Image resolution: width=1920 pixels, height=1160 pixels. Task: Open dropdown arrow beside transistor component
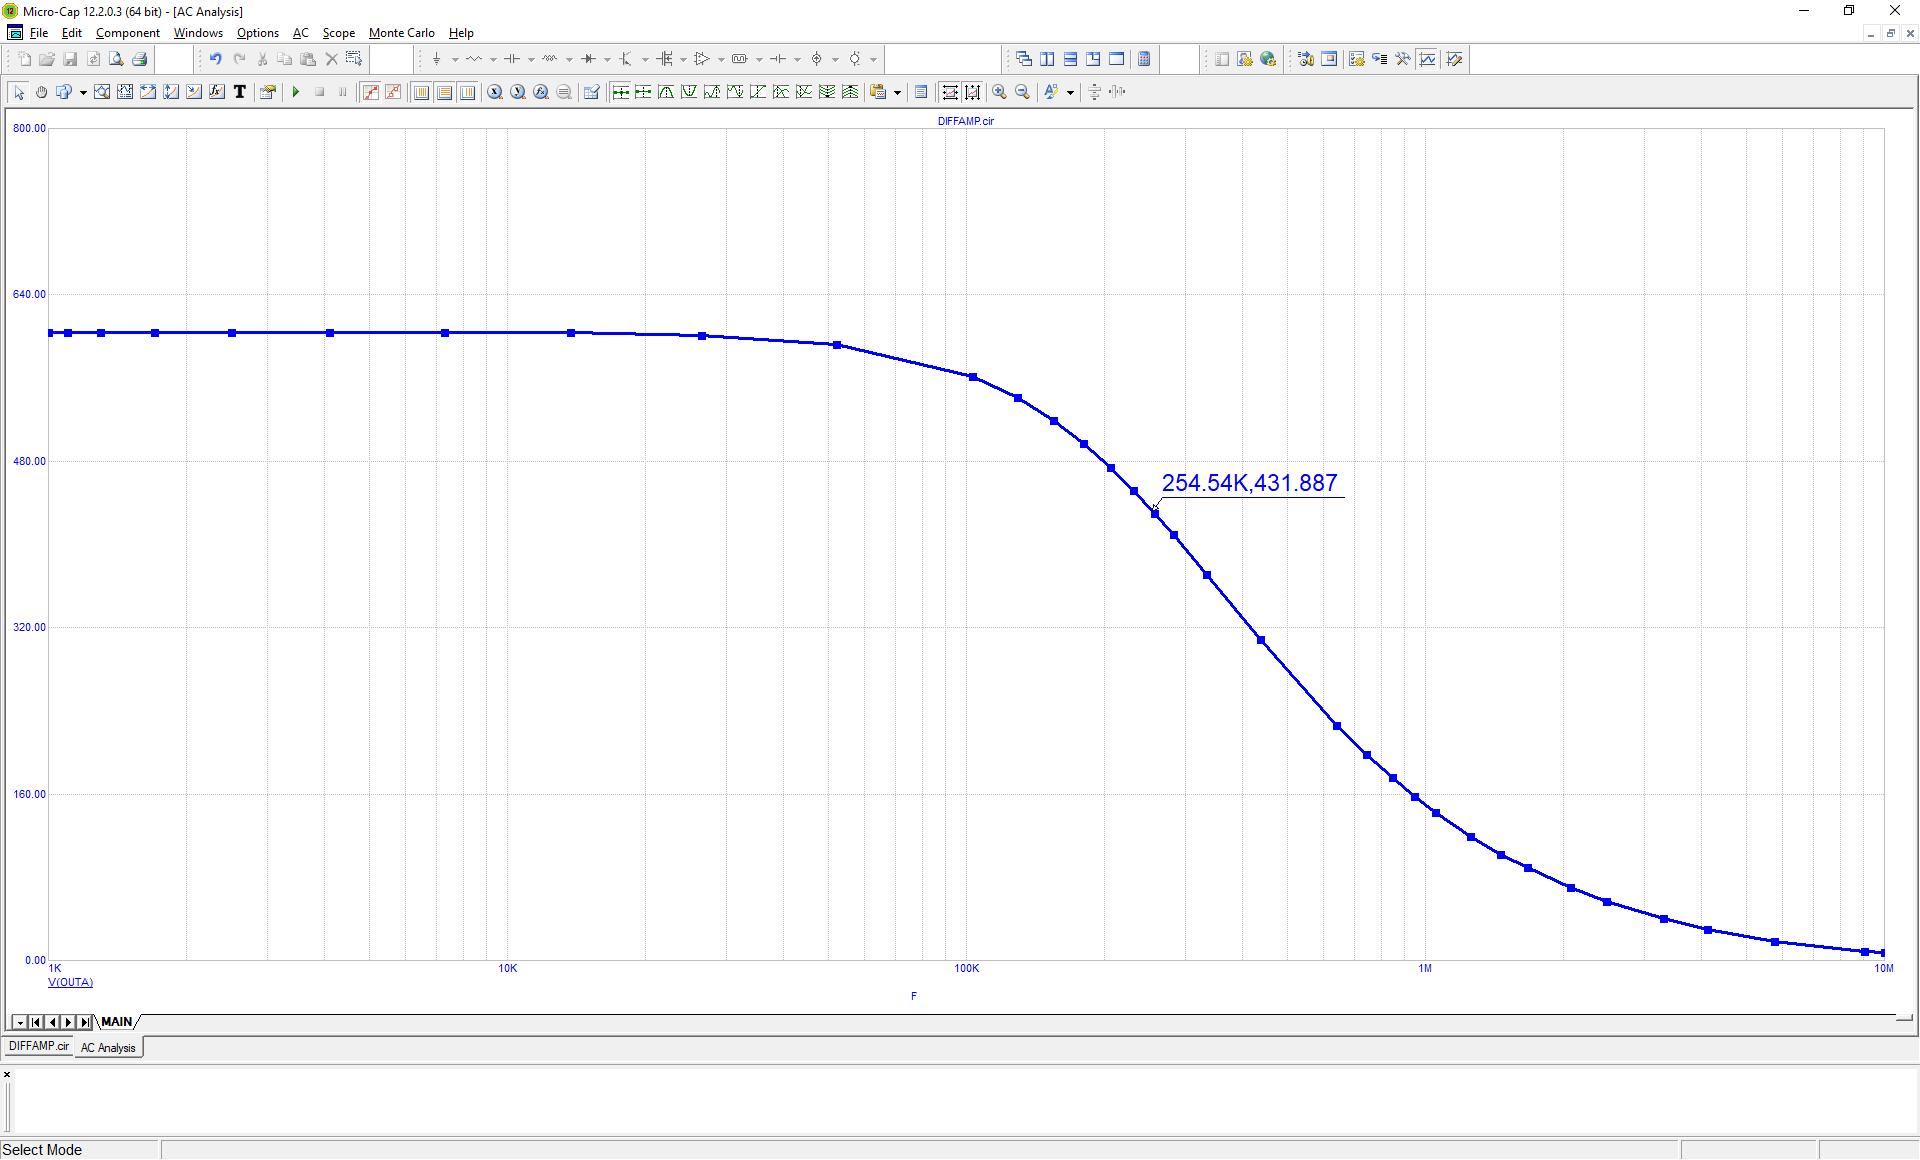645,59
